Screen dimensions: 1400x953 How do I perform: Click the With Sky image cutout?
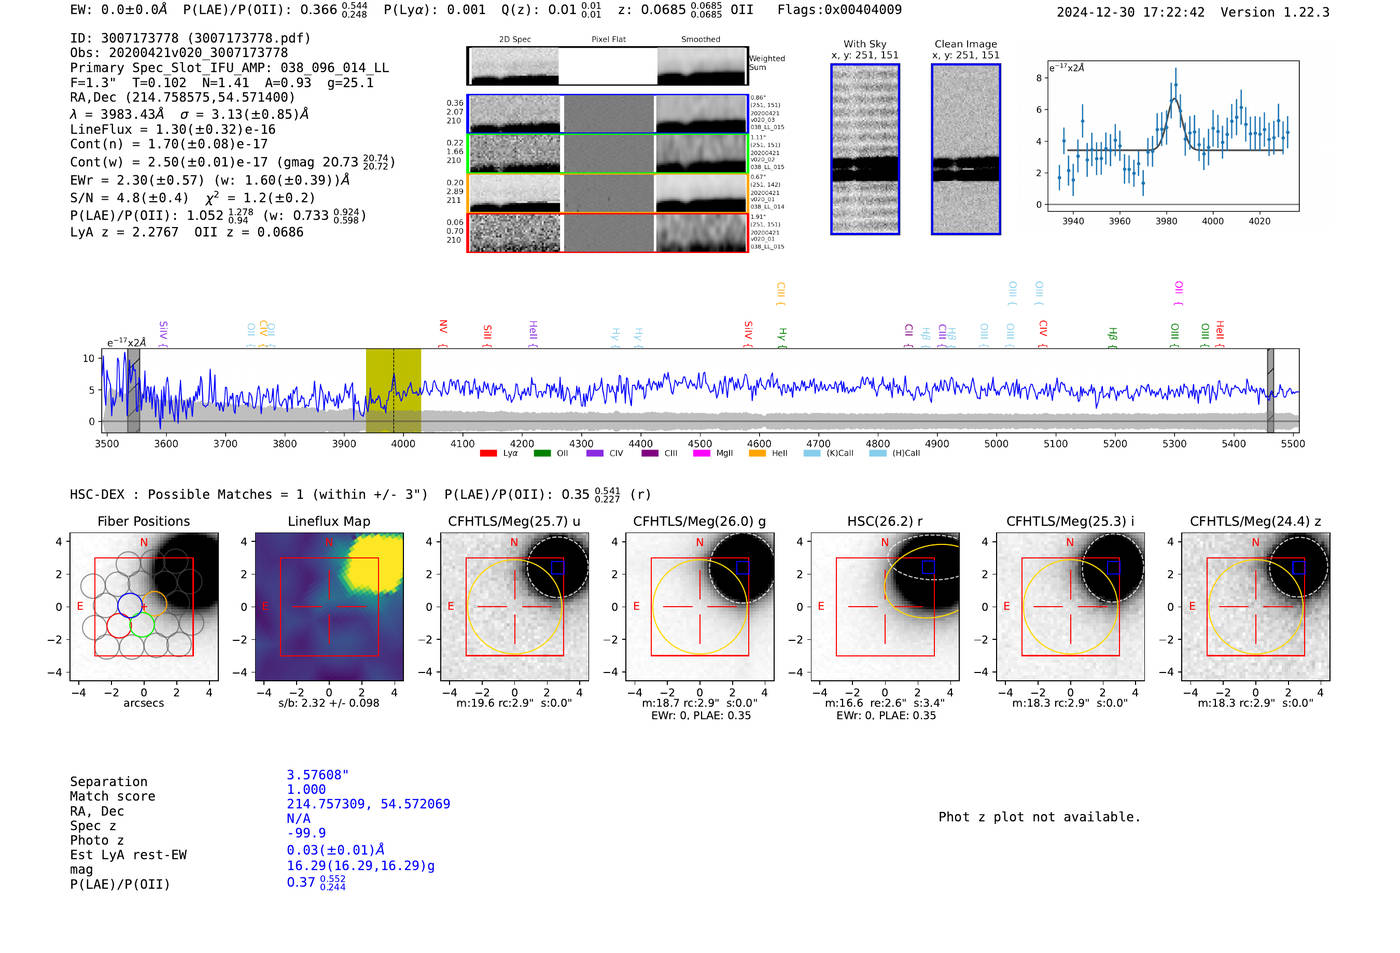865,149
